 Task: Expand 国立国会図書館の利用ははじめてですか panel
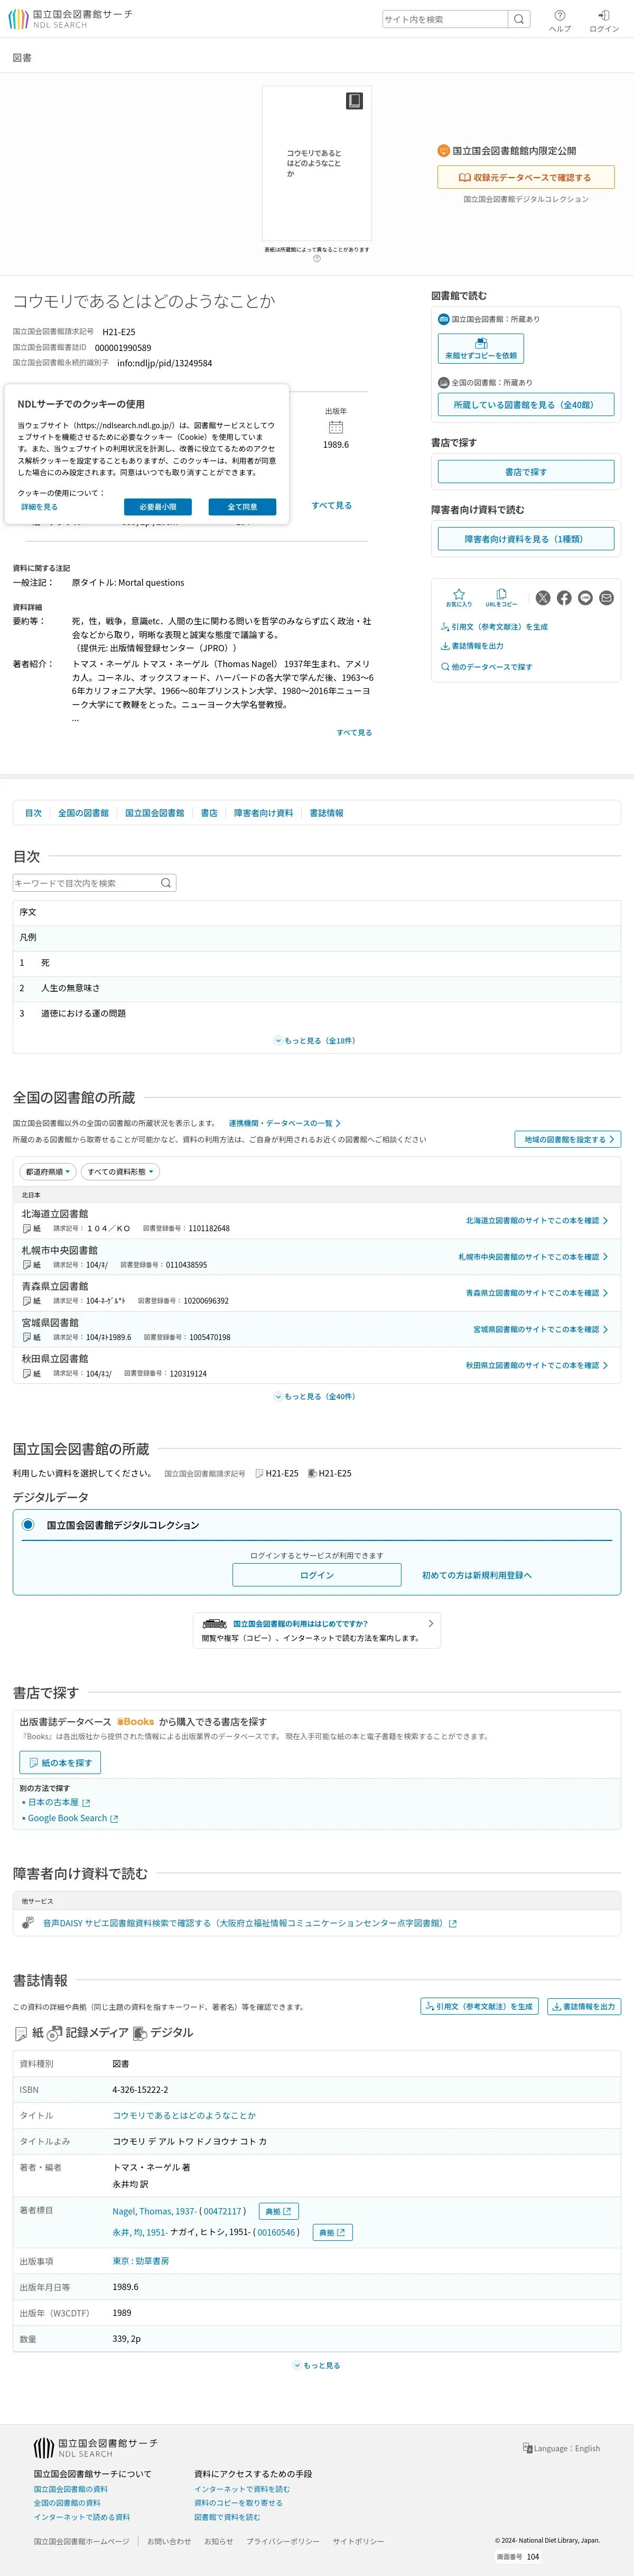317,1630
